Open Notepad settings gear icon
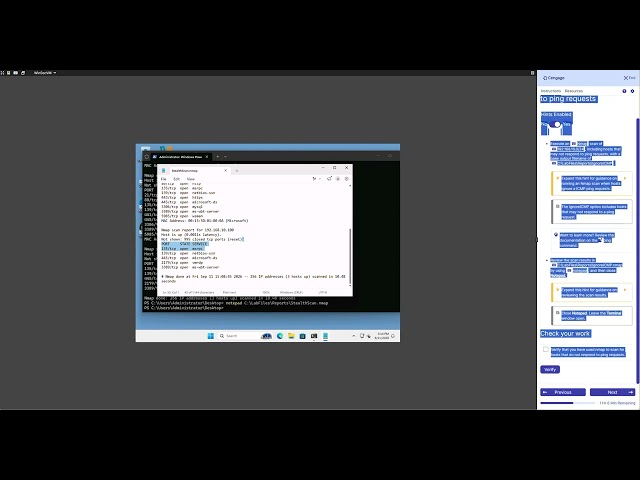 tap(347, 179)
